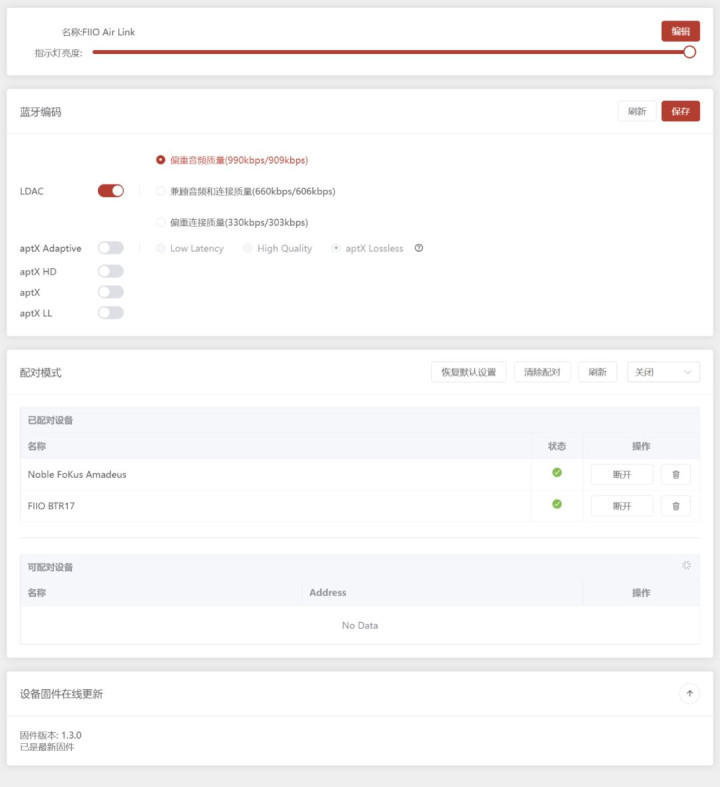
Task: Open the 关闭 pairing mode dropdown
Action: (x=663, y=372)
